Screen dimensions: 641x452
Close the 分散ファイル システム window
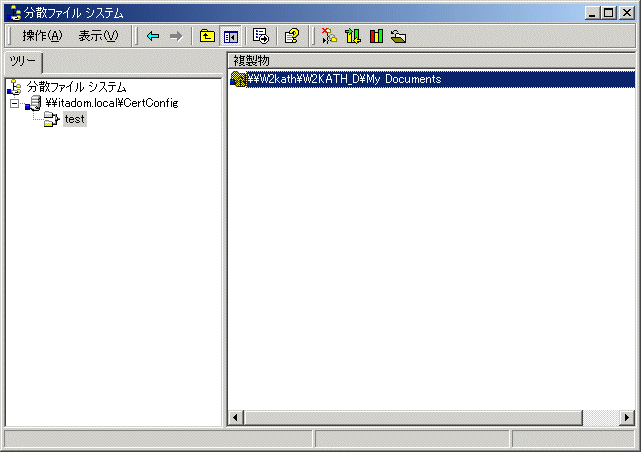[626, 13]
